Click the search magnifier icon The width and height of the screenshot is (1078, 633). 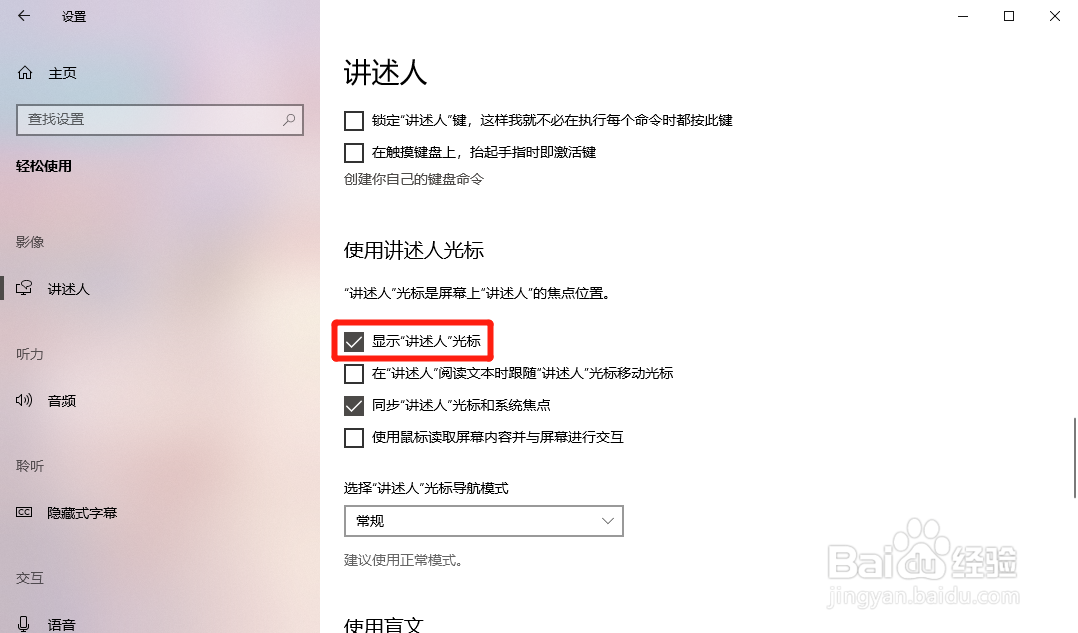coord(289,120)
